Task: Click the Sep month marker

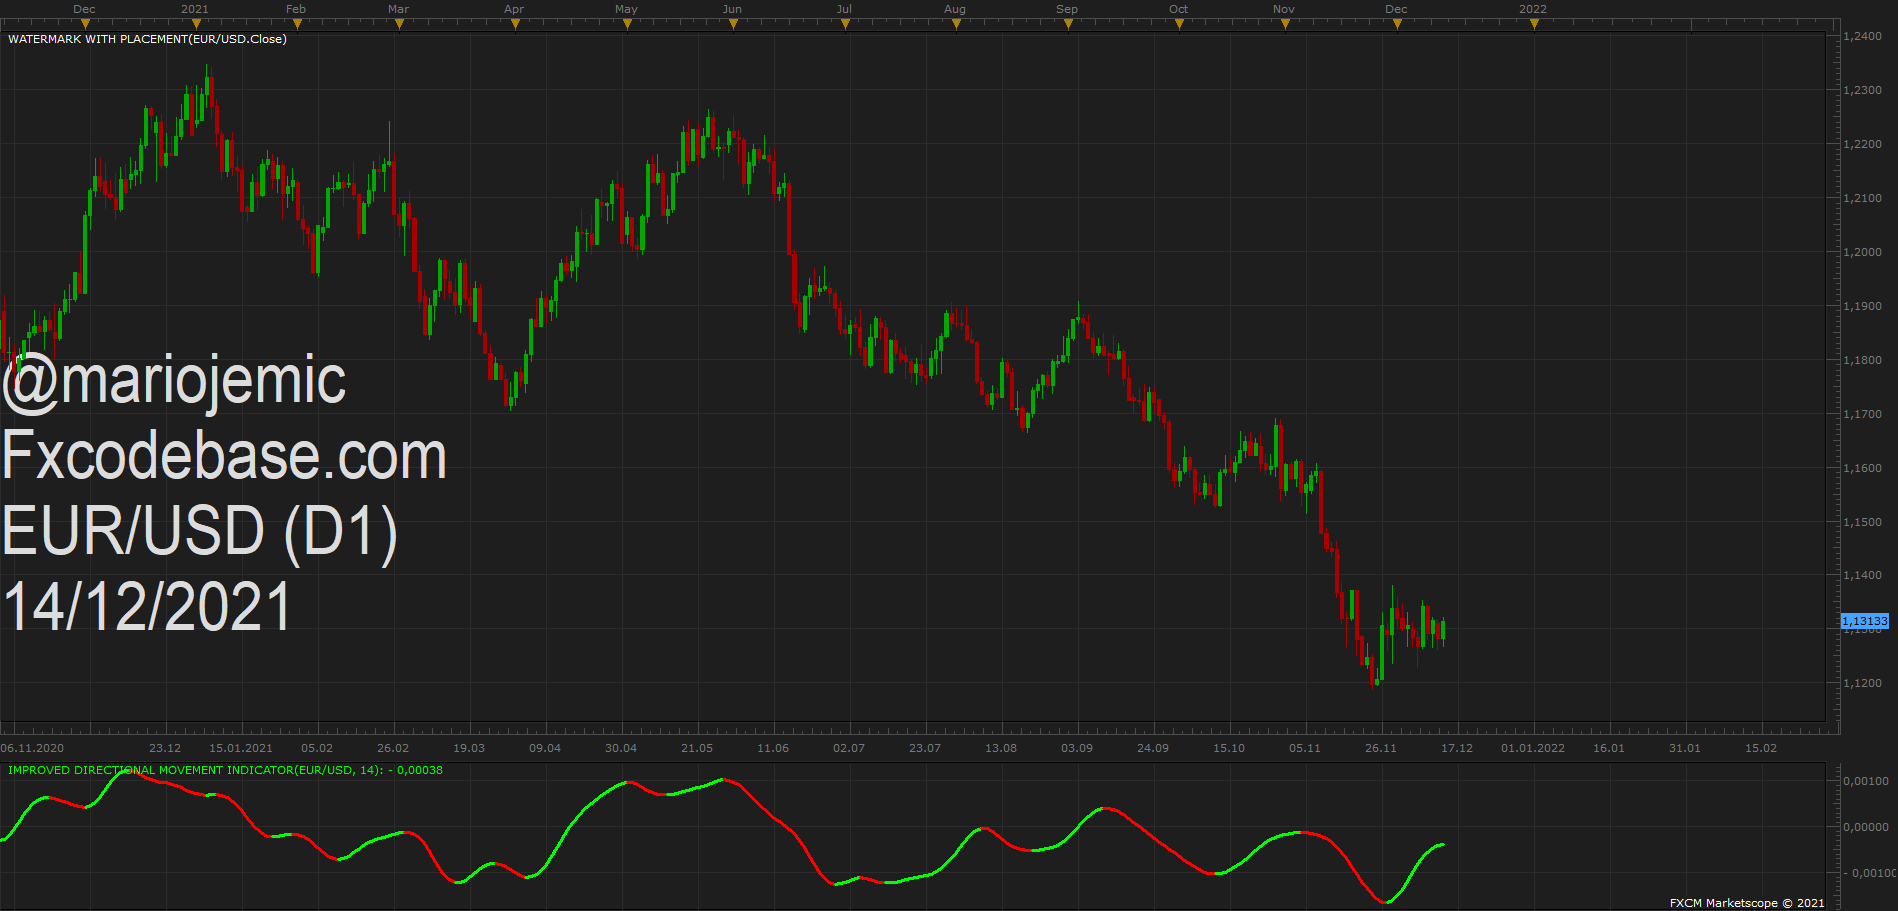Action: pos(1068,24)
